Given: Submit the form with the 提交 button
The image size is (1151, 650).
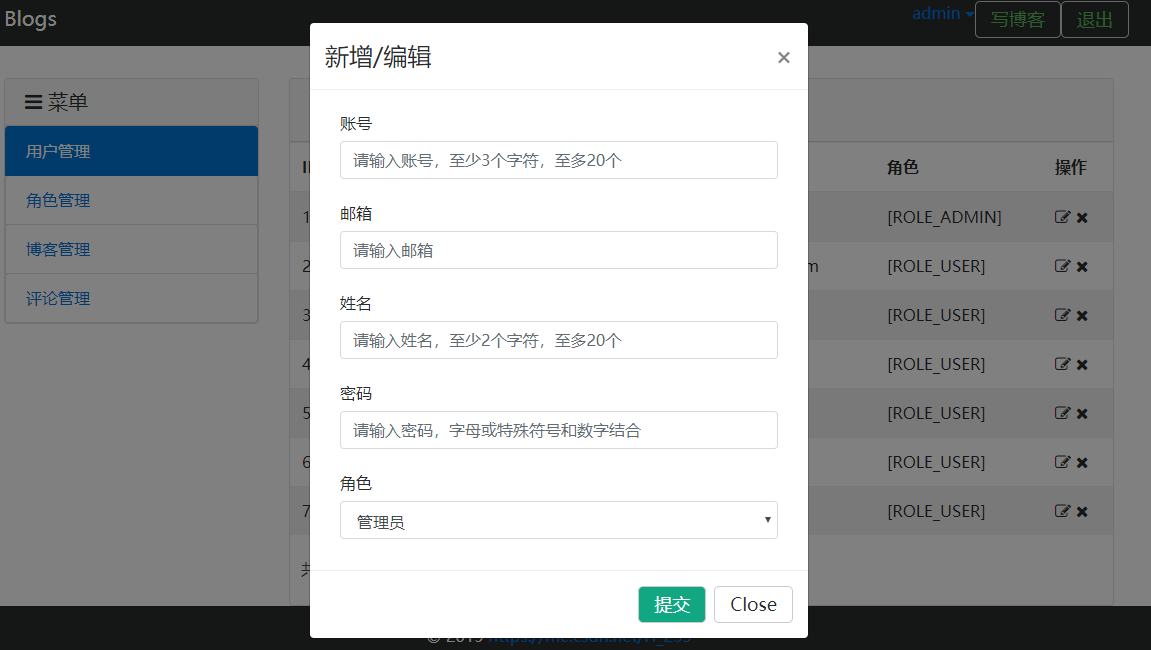Looking at the screenshot, I should 671,604.
